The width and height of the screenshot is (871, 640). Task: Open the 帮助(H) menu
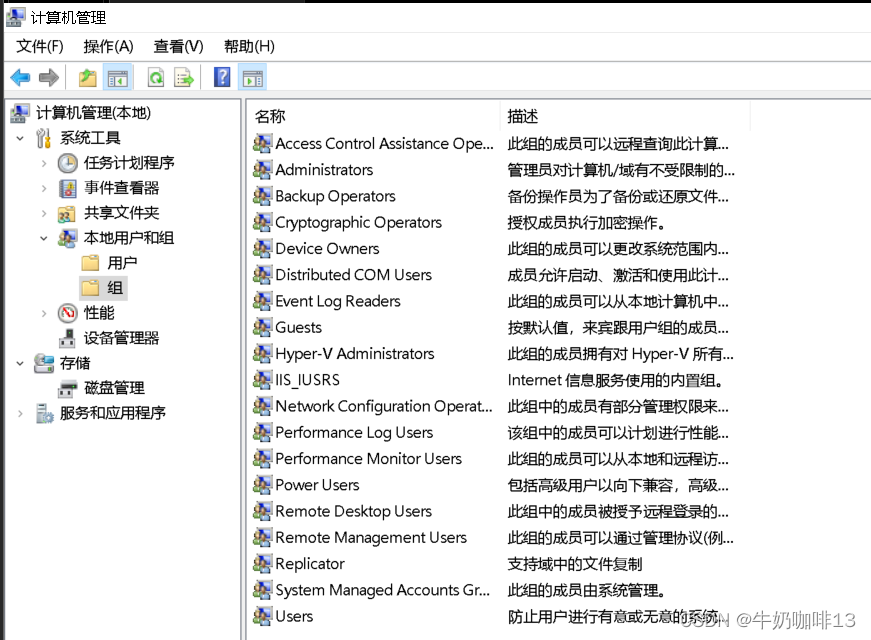(249, 47)
